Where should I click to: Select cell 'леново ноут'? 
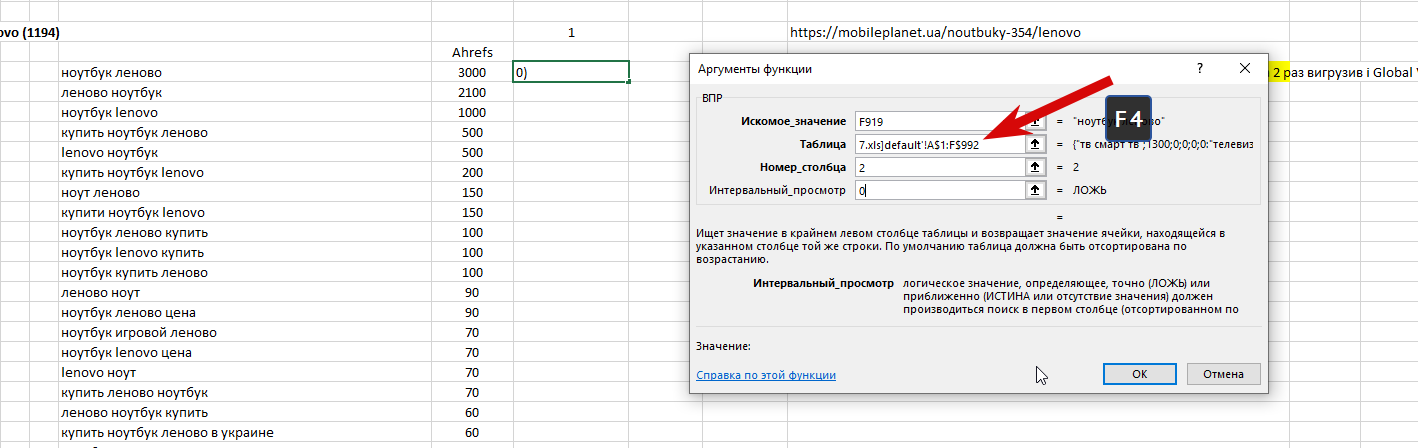click(x=245, y=292)
